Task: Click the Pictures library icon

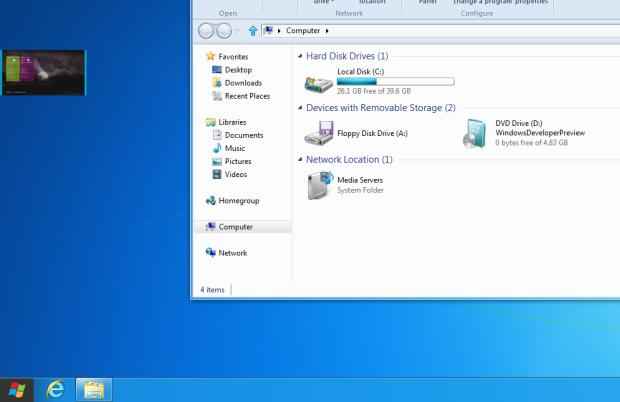Action: [x=217, y=161]
